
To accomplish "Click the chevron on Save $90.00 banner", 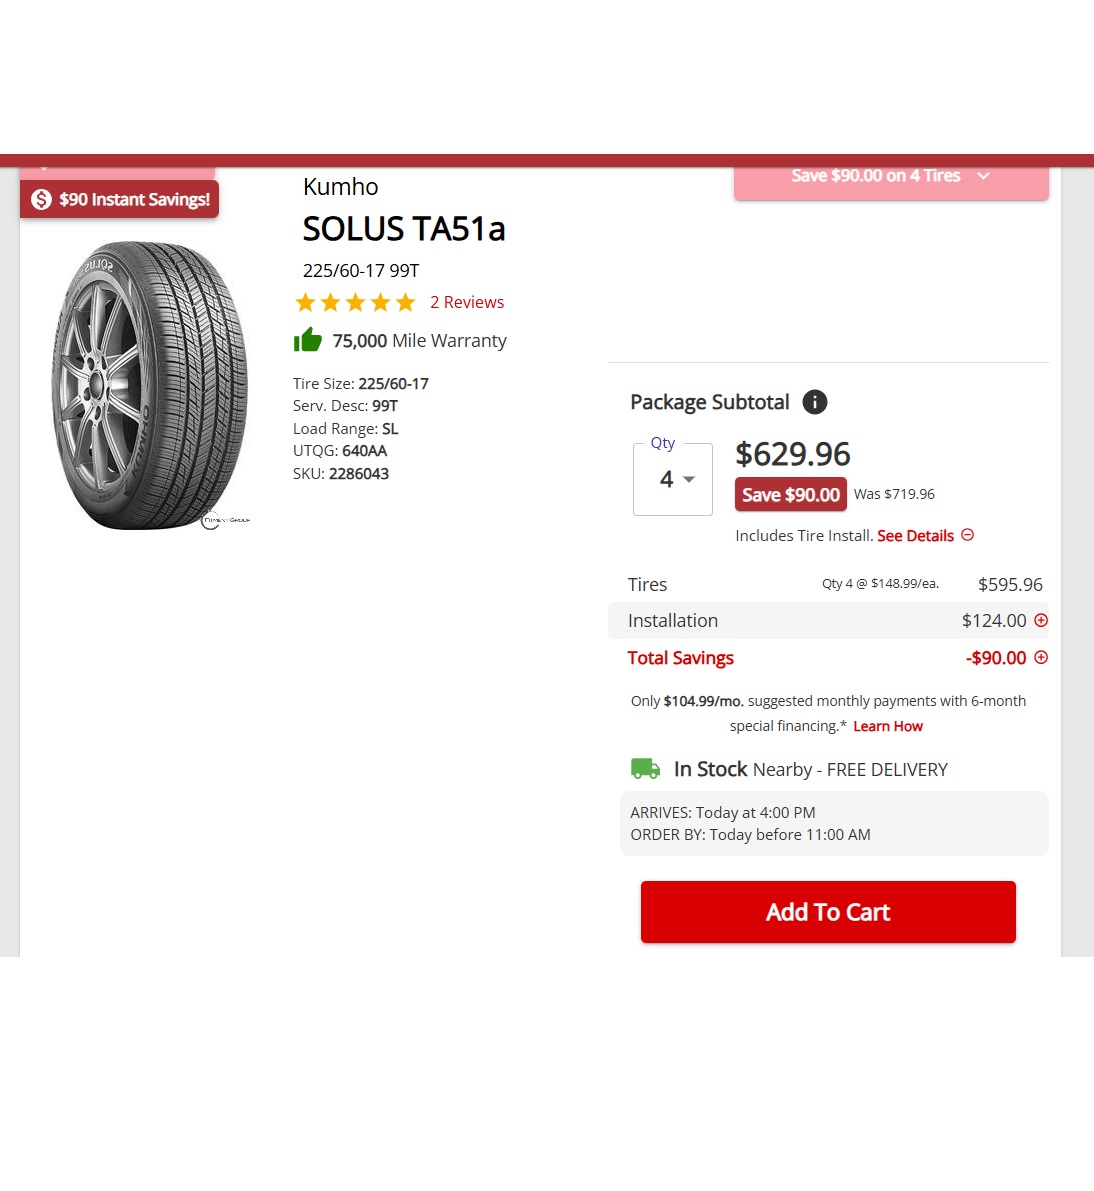I will tap(984, 175).
